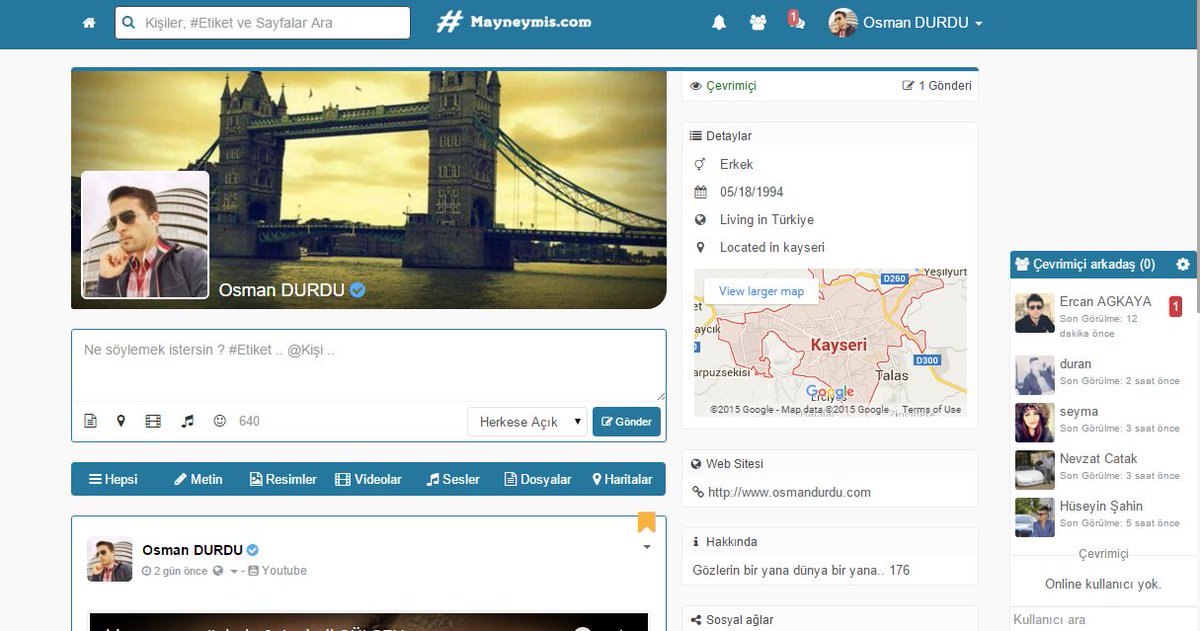
Task: Click the Kayseri map
Action: (830, 343)
